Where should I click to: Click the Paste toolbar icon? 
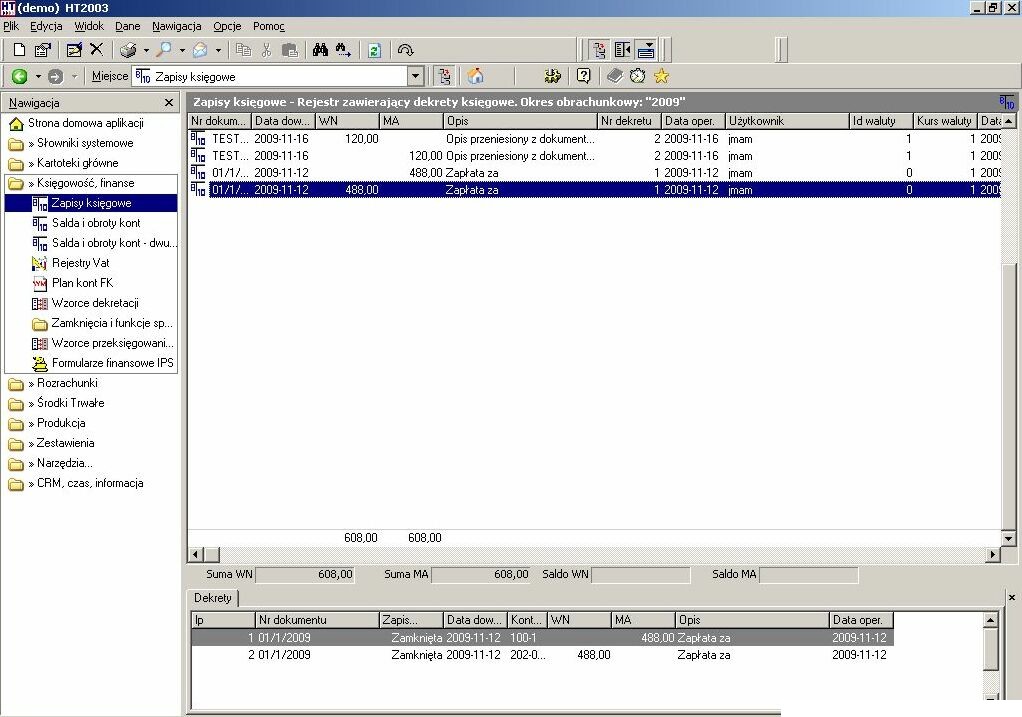289,50
